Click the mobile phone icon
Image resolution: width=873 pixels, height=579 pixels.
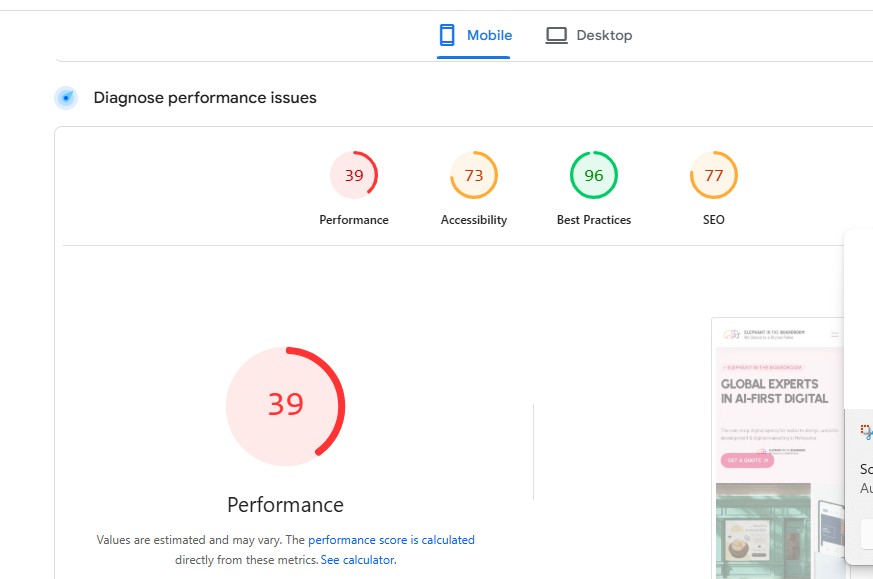tap(447, 36)
